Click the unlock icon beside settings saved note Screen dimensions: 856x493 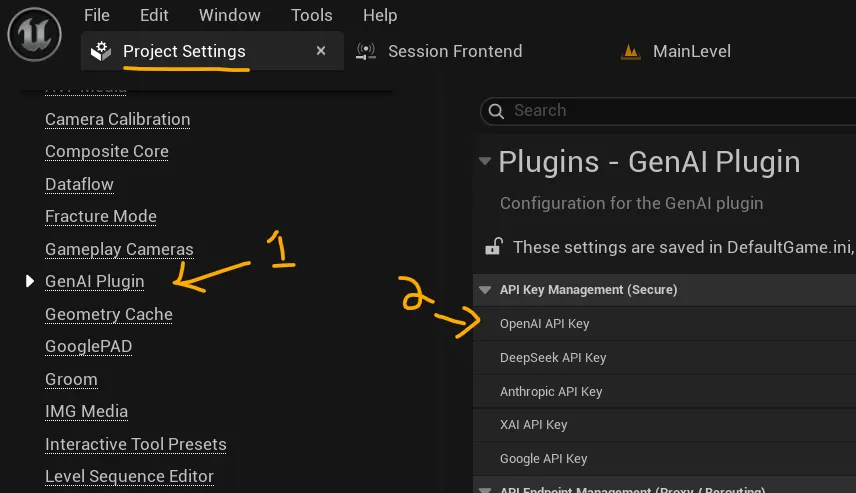(x=494, y=246)
